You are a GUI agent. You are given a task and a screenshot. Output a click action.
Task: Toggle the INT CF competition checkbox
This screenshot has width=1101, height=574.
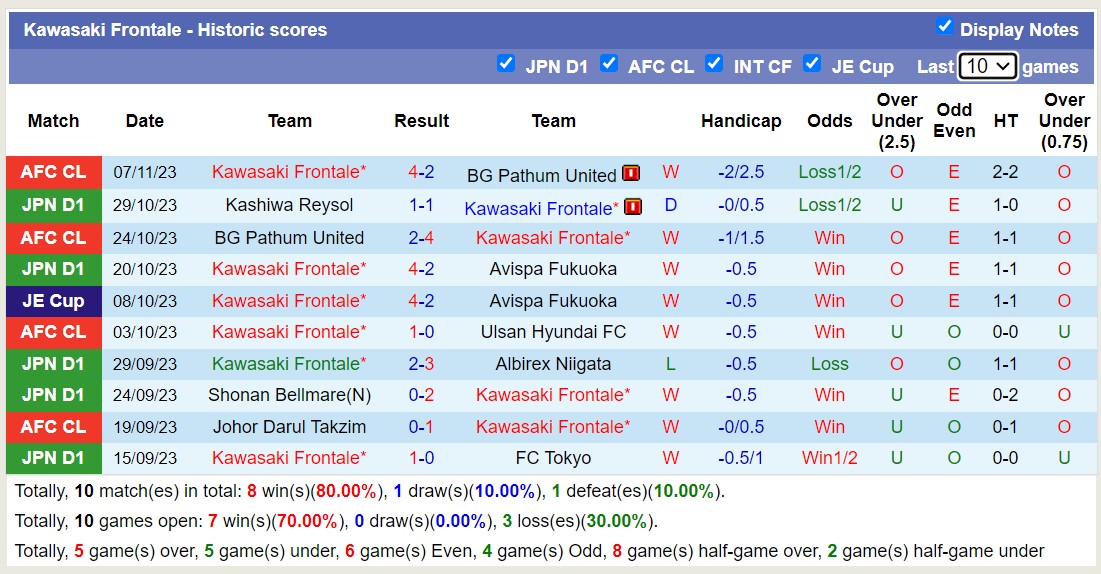(714, 64)
